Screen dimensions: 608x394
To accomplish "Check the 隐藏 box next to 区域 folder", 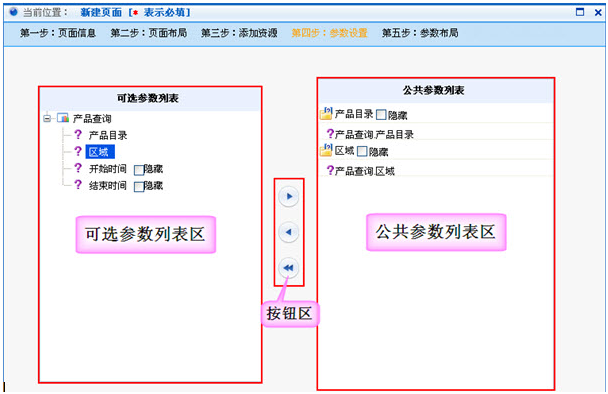I will click(362, 151).
